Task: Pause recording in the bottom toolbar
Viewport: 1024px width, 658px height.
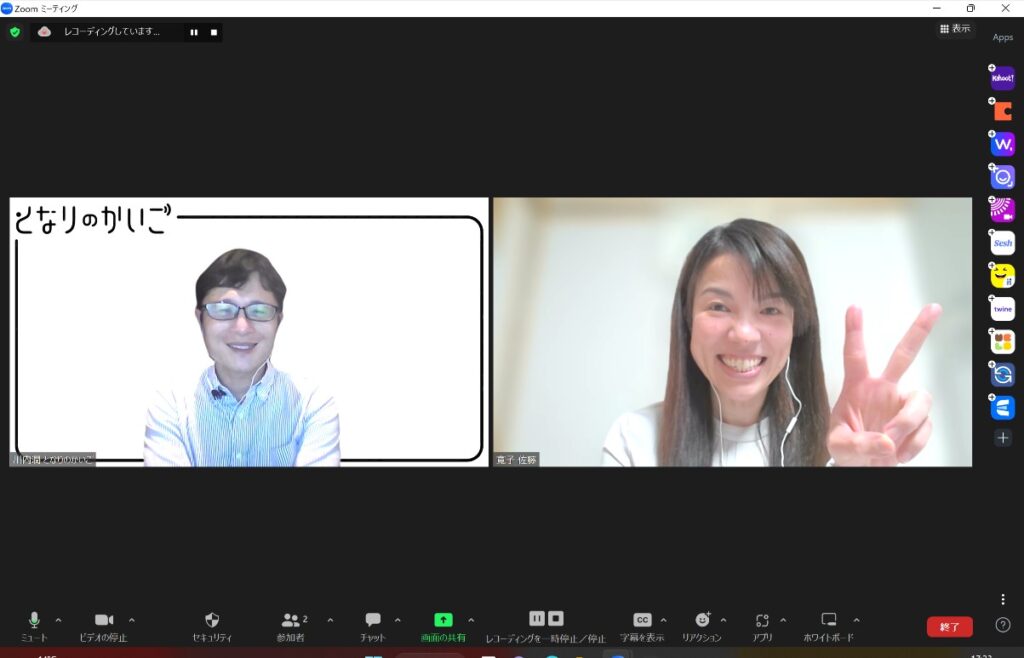Action: pyautogui.click(x=537, y=619)
